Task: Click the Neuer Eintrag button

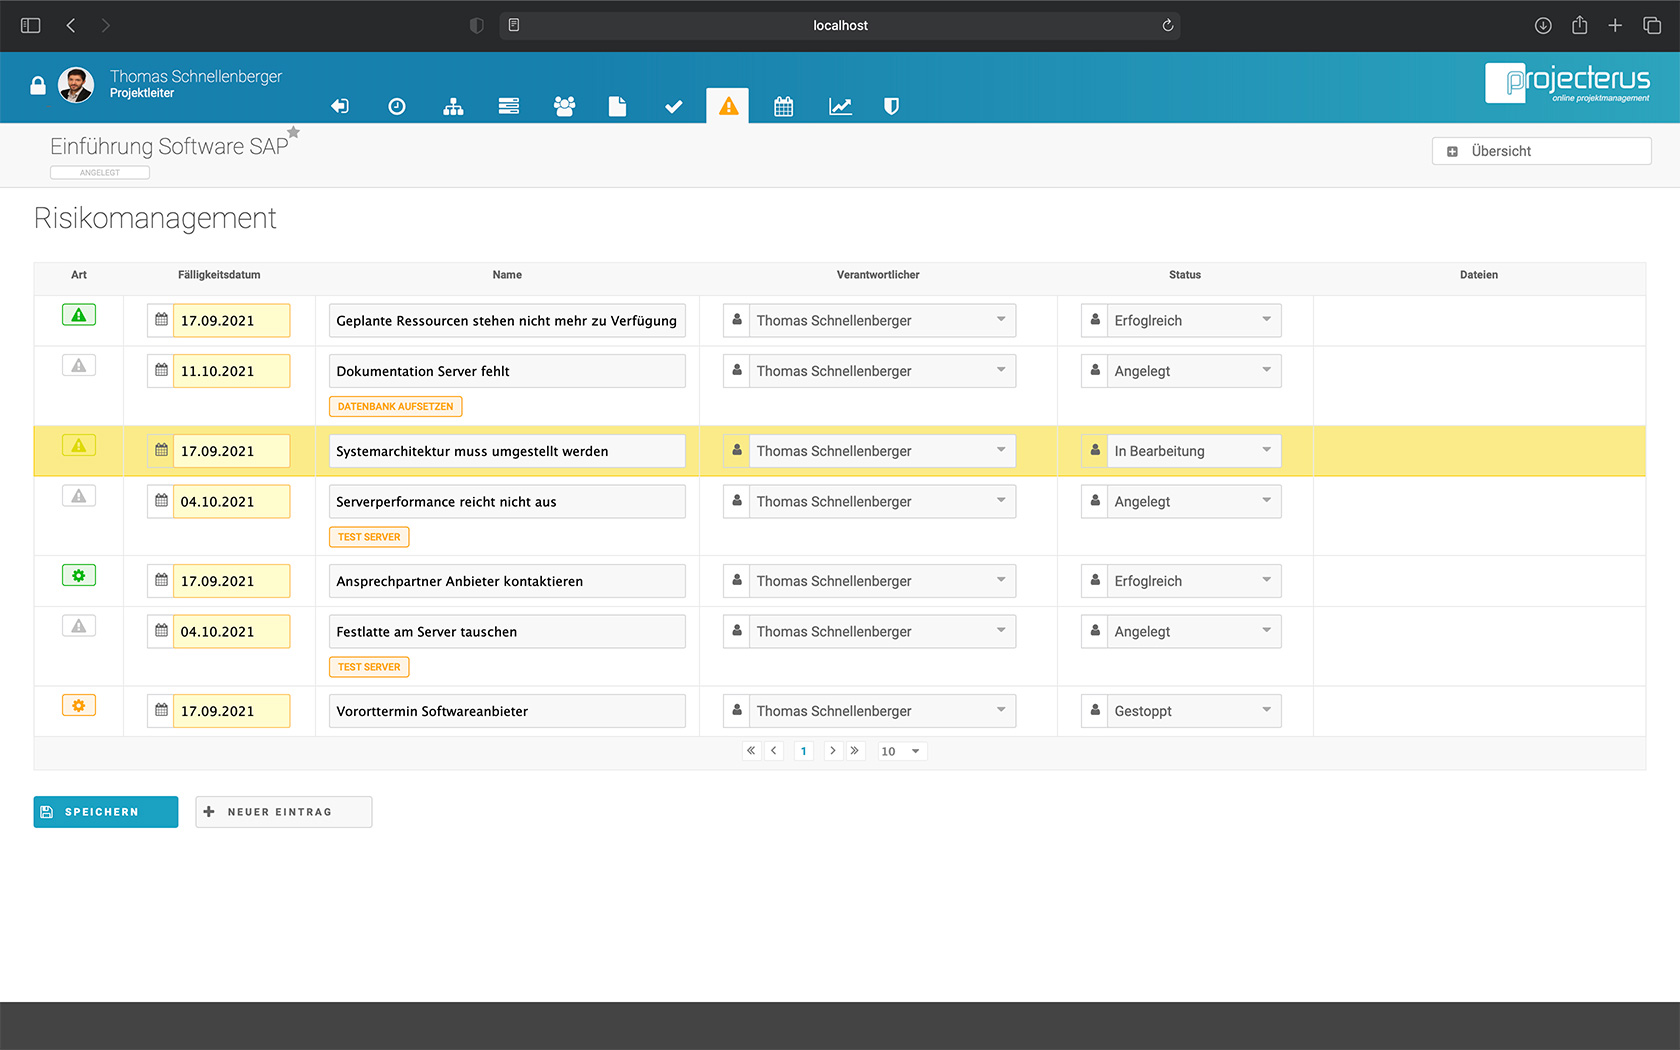Action: [284, 812]
